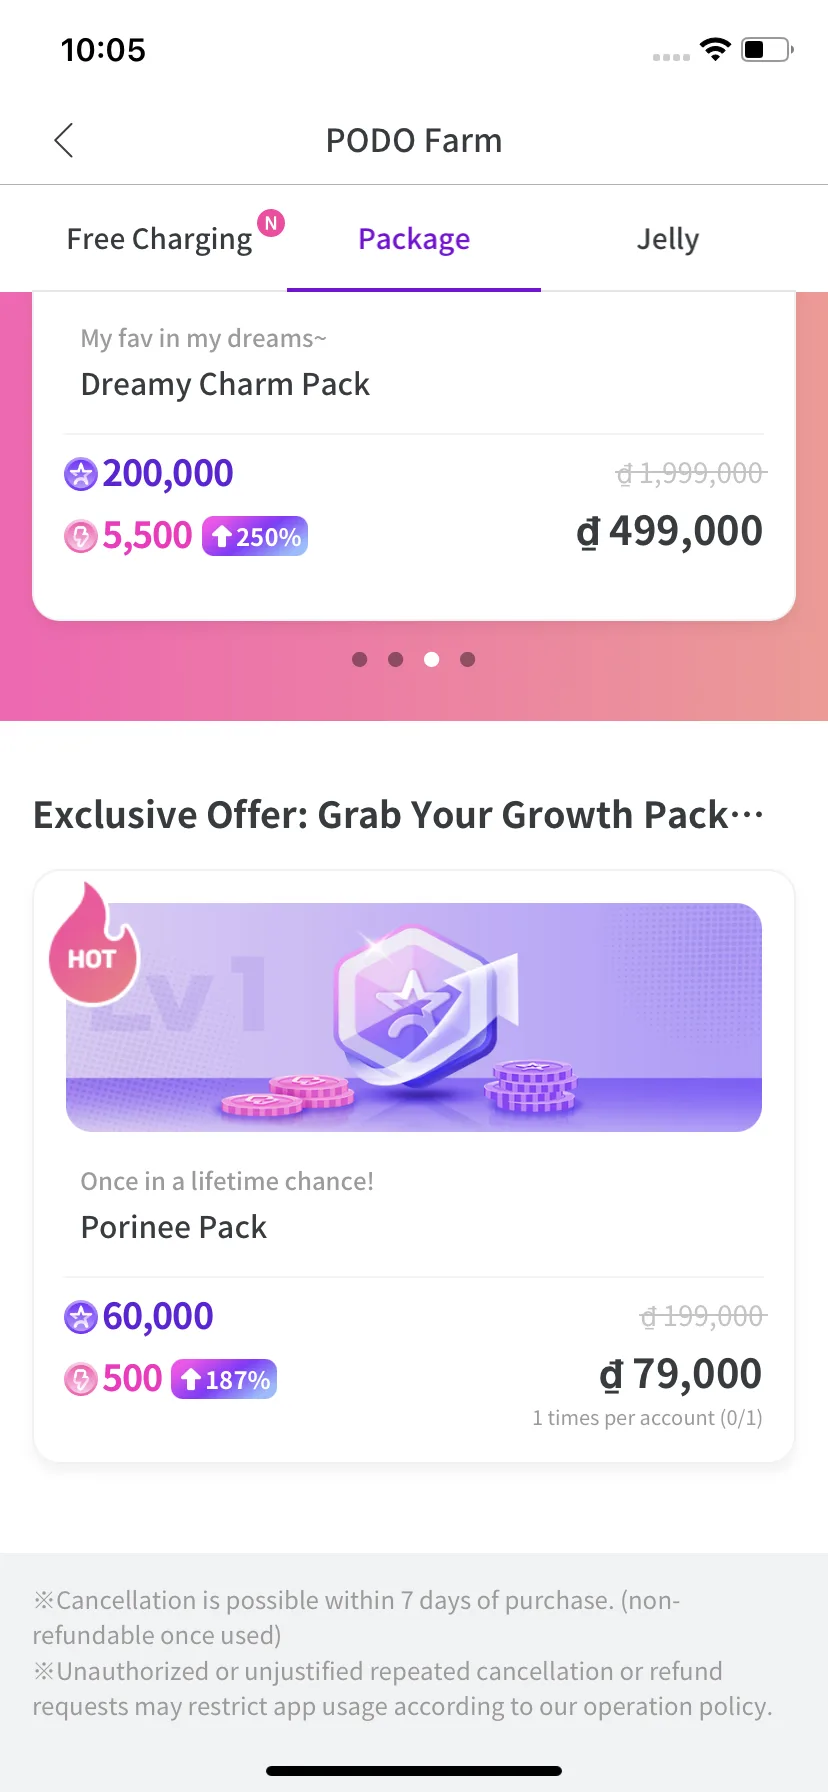The height and width of the screenshot is (1792, 828).
Task: Open the Porinee Pack Lv1 banner image
Action: 414,1017
